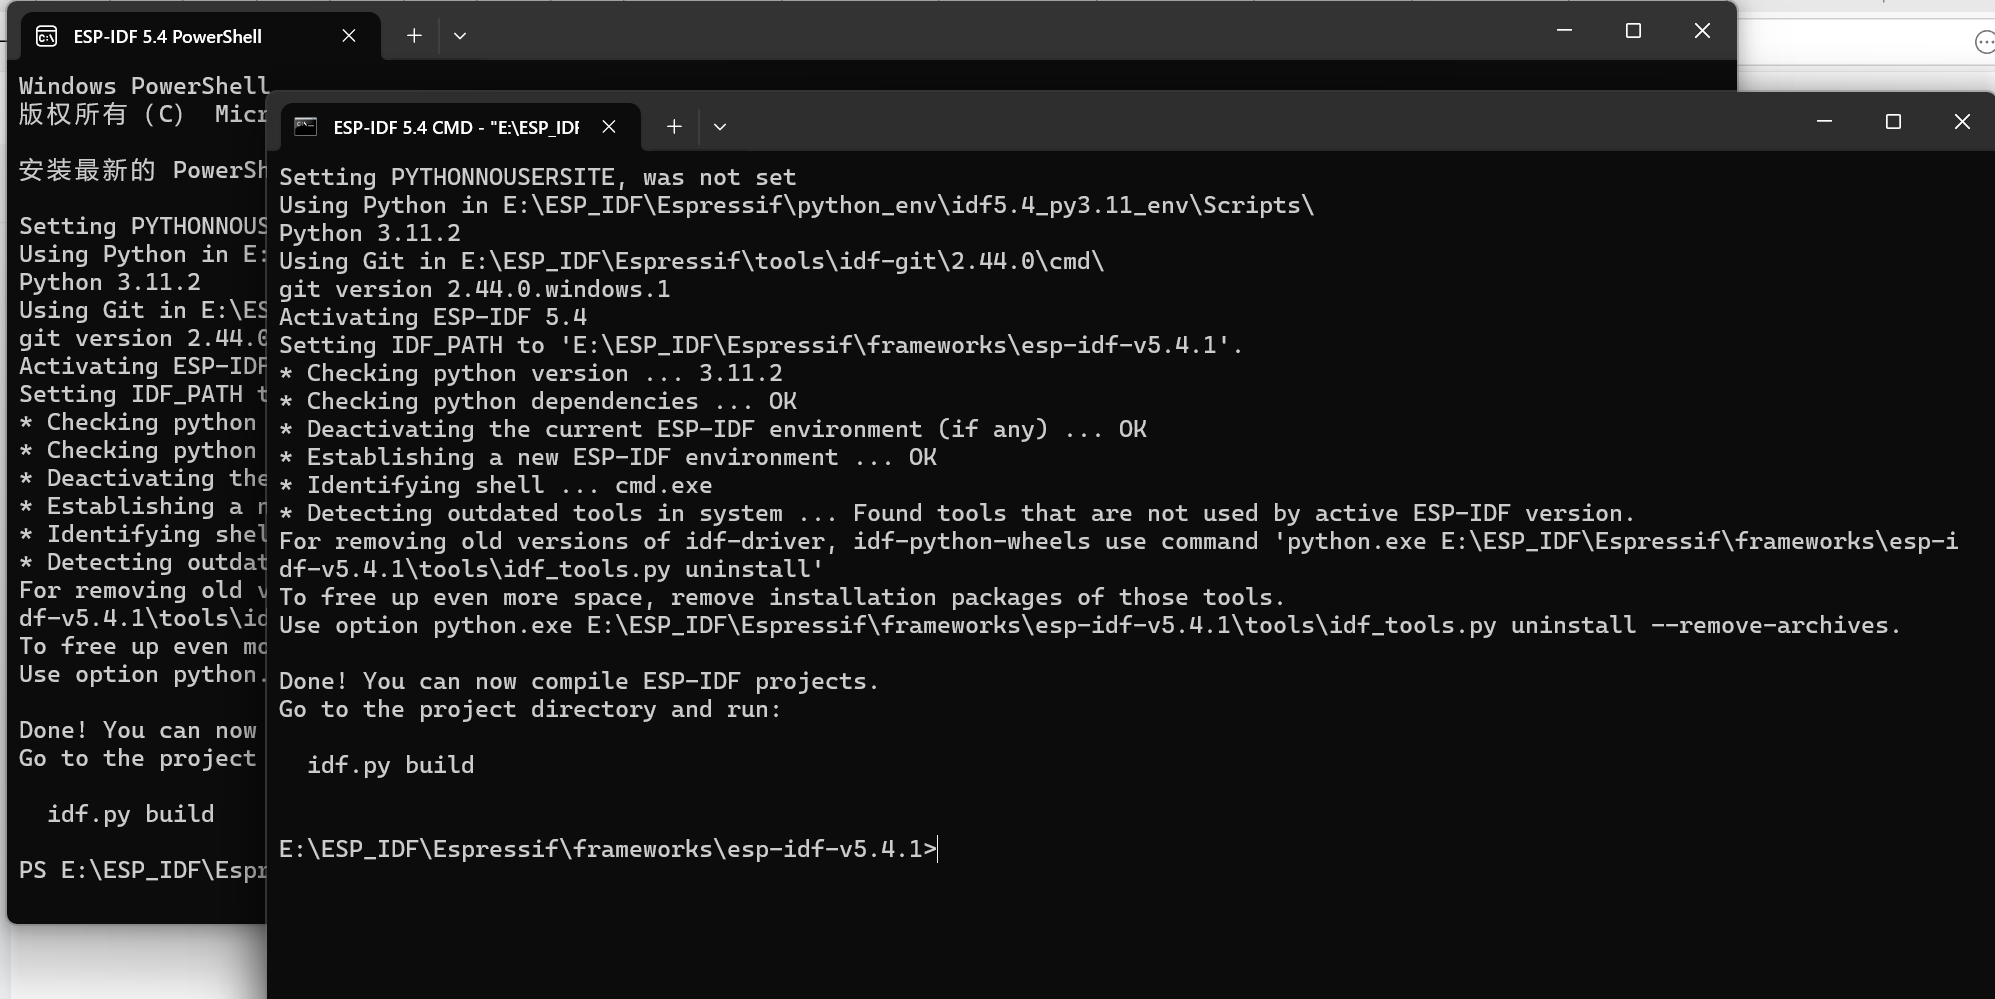The image size is (1995, 999).
Task: Click the minimize icon on the CMD window
Action: point(1822,121)
